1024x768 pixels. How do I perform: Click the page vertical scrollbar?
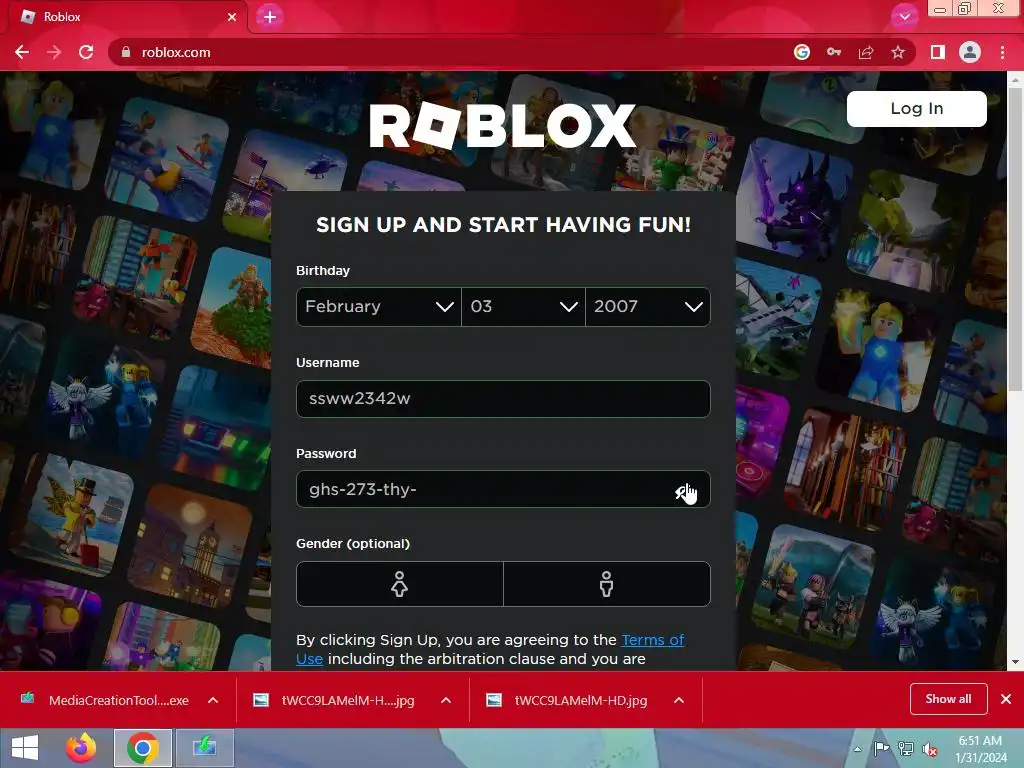click(x=1015, y=238)
